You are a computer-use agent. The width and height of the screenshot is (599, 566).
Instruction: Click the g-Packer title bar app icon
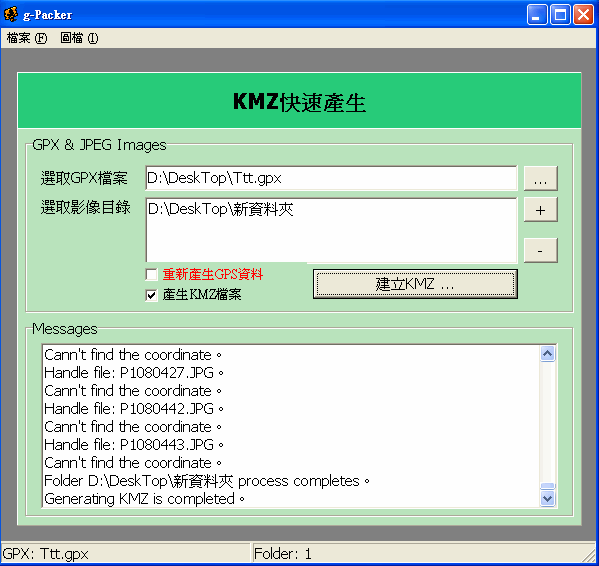coord(11,15)
